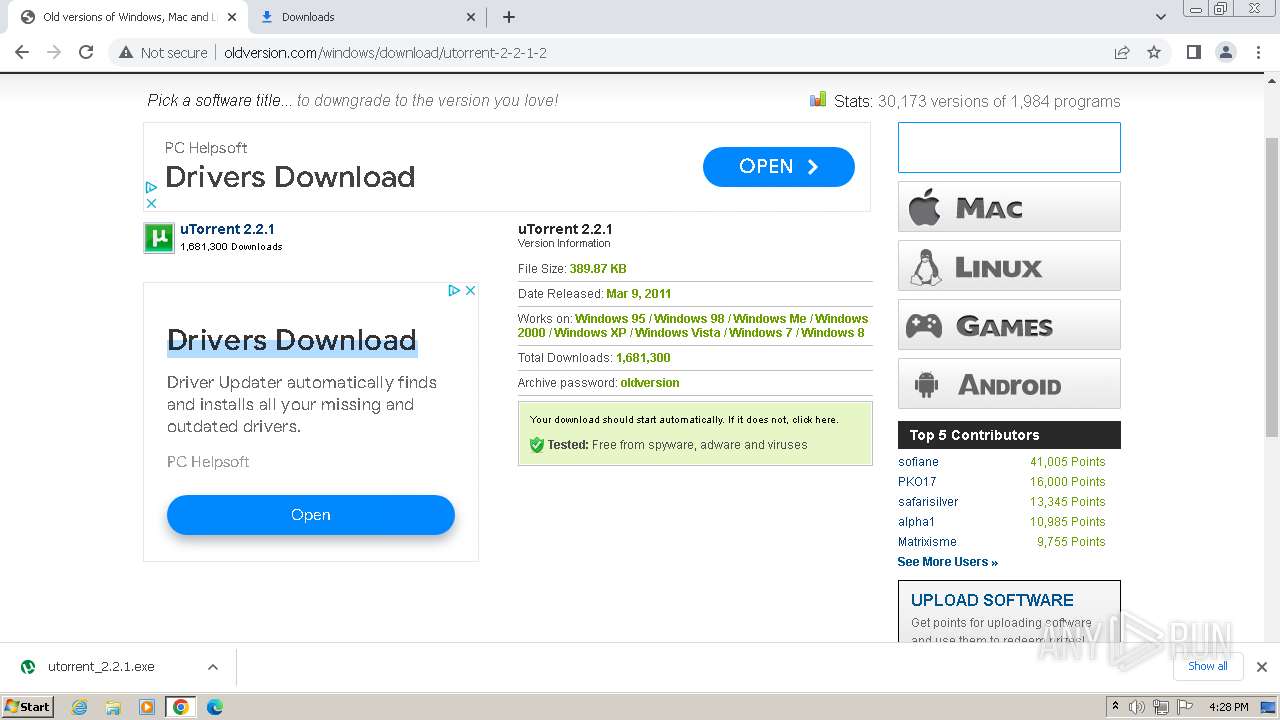The height and width of the screenshot is (720, 1280).
Task: Open the Android software category
Action: click(1009, 384)
